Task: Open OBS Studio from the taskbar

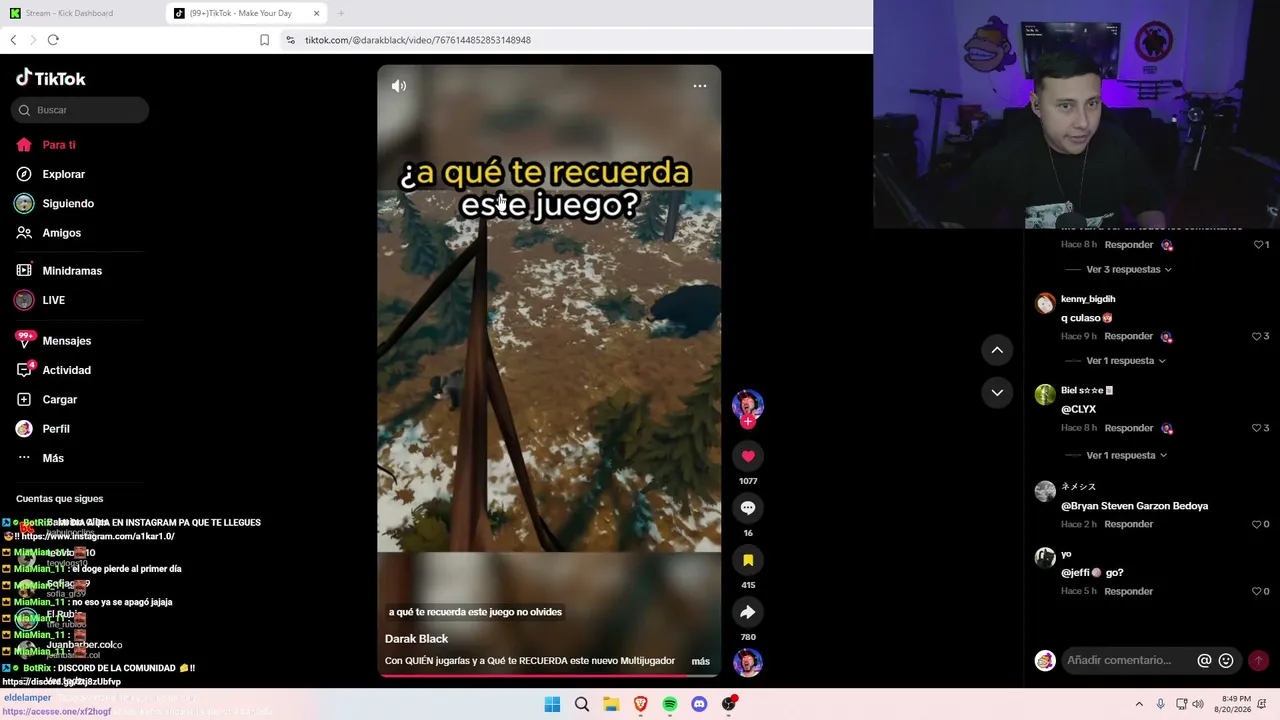Action: tap(729, 704)
